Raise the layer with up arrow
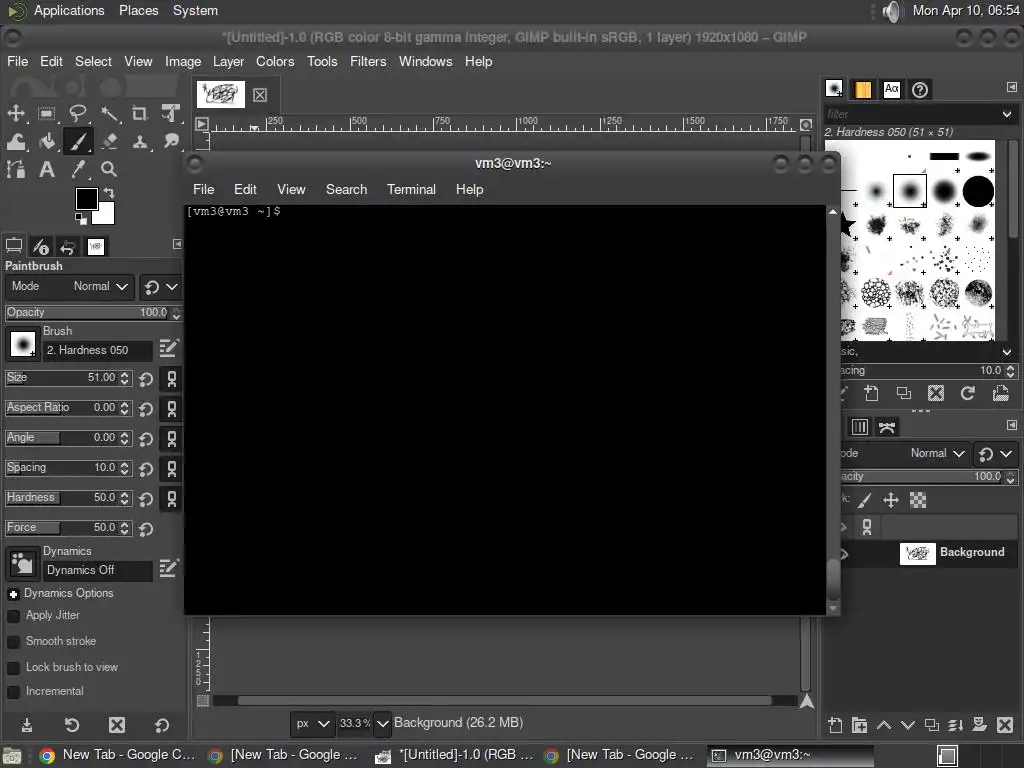Image resolution: width=1024 pixels, height=768 pixels. pyautogui.click(x=884, y=725)
